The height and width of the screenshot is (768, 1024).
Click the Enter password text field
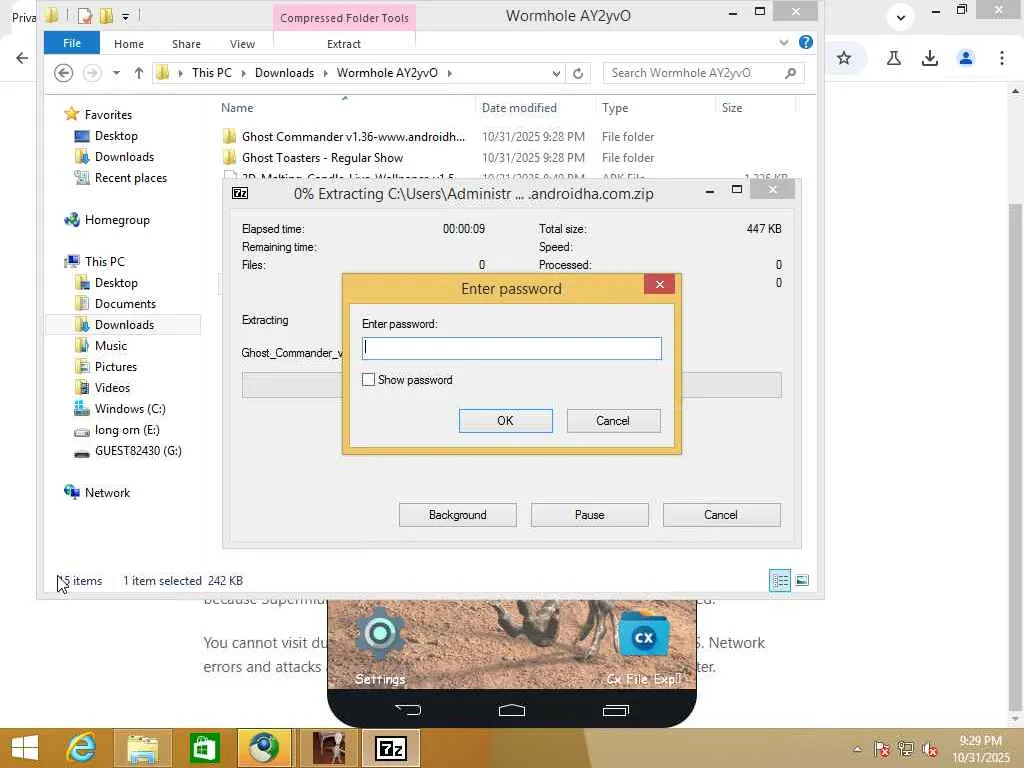point(511,348)
